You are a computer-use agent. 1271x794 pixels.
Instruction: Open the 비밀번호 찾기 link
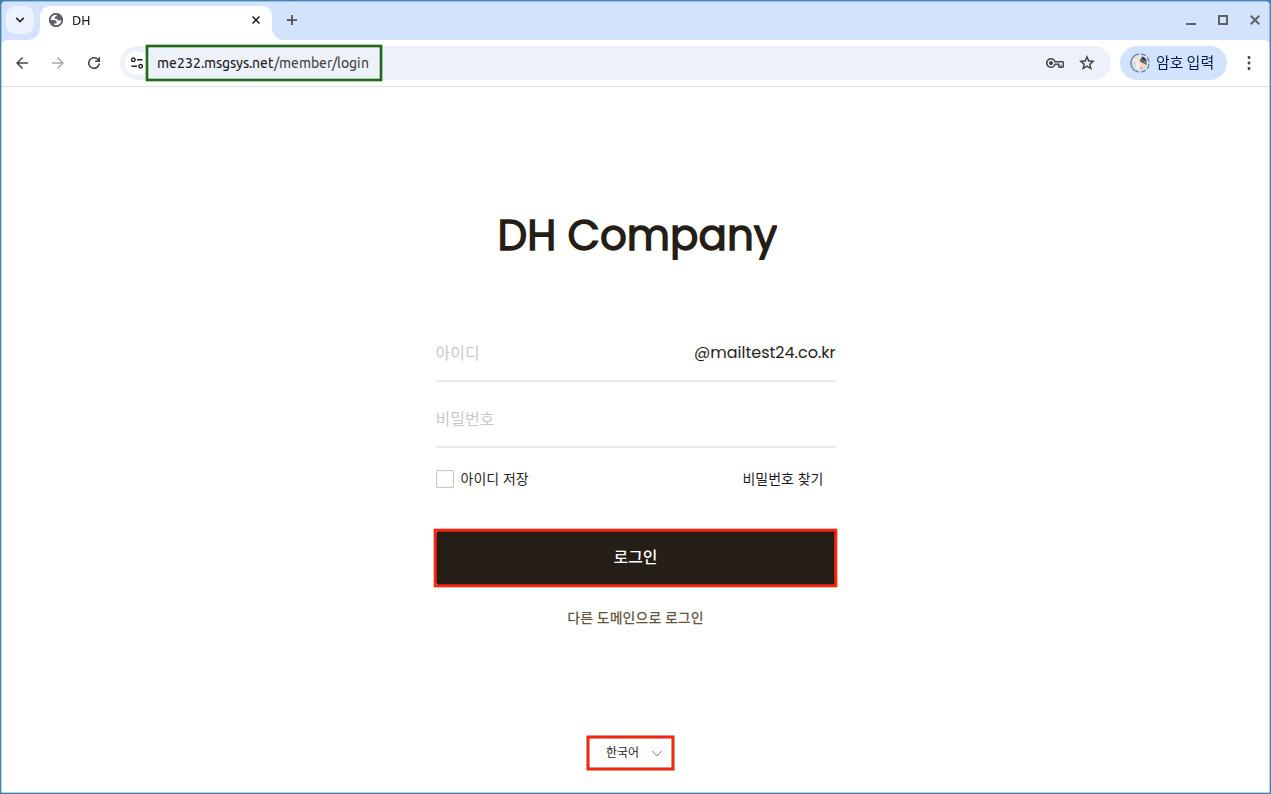click(x=782, y=479)
